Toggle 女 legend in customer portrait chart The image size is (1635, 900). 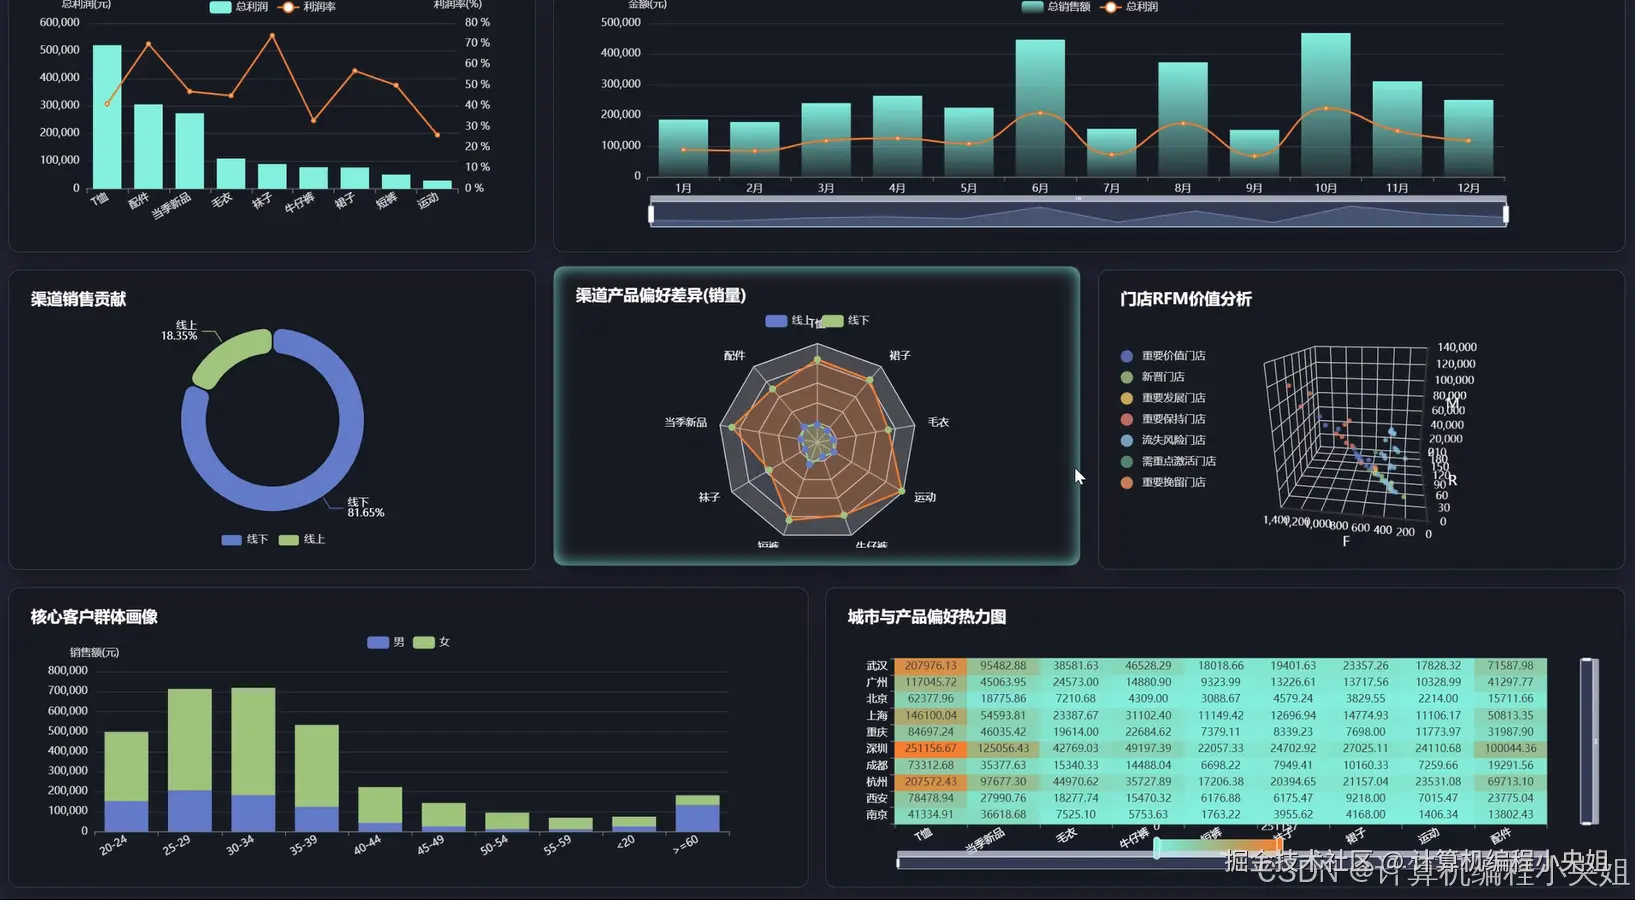(431, 642)
